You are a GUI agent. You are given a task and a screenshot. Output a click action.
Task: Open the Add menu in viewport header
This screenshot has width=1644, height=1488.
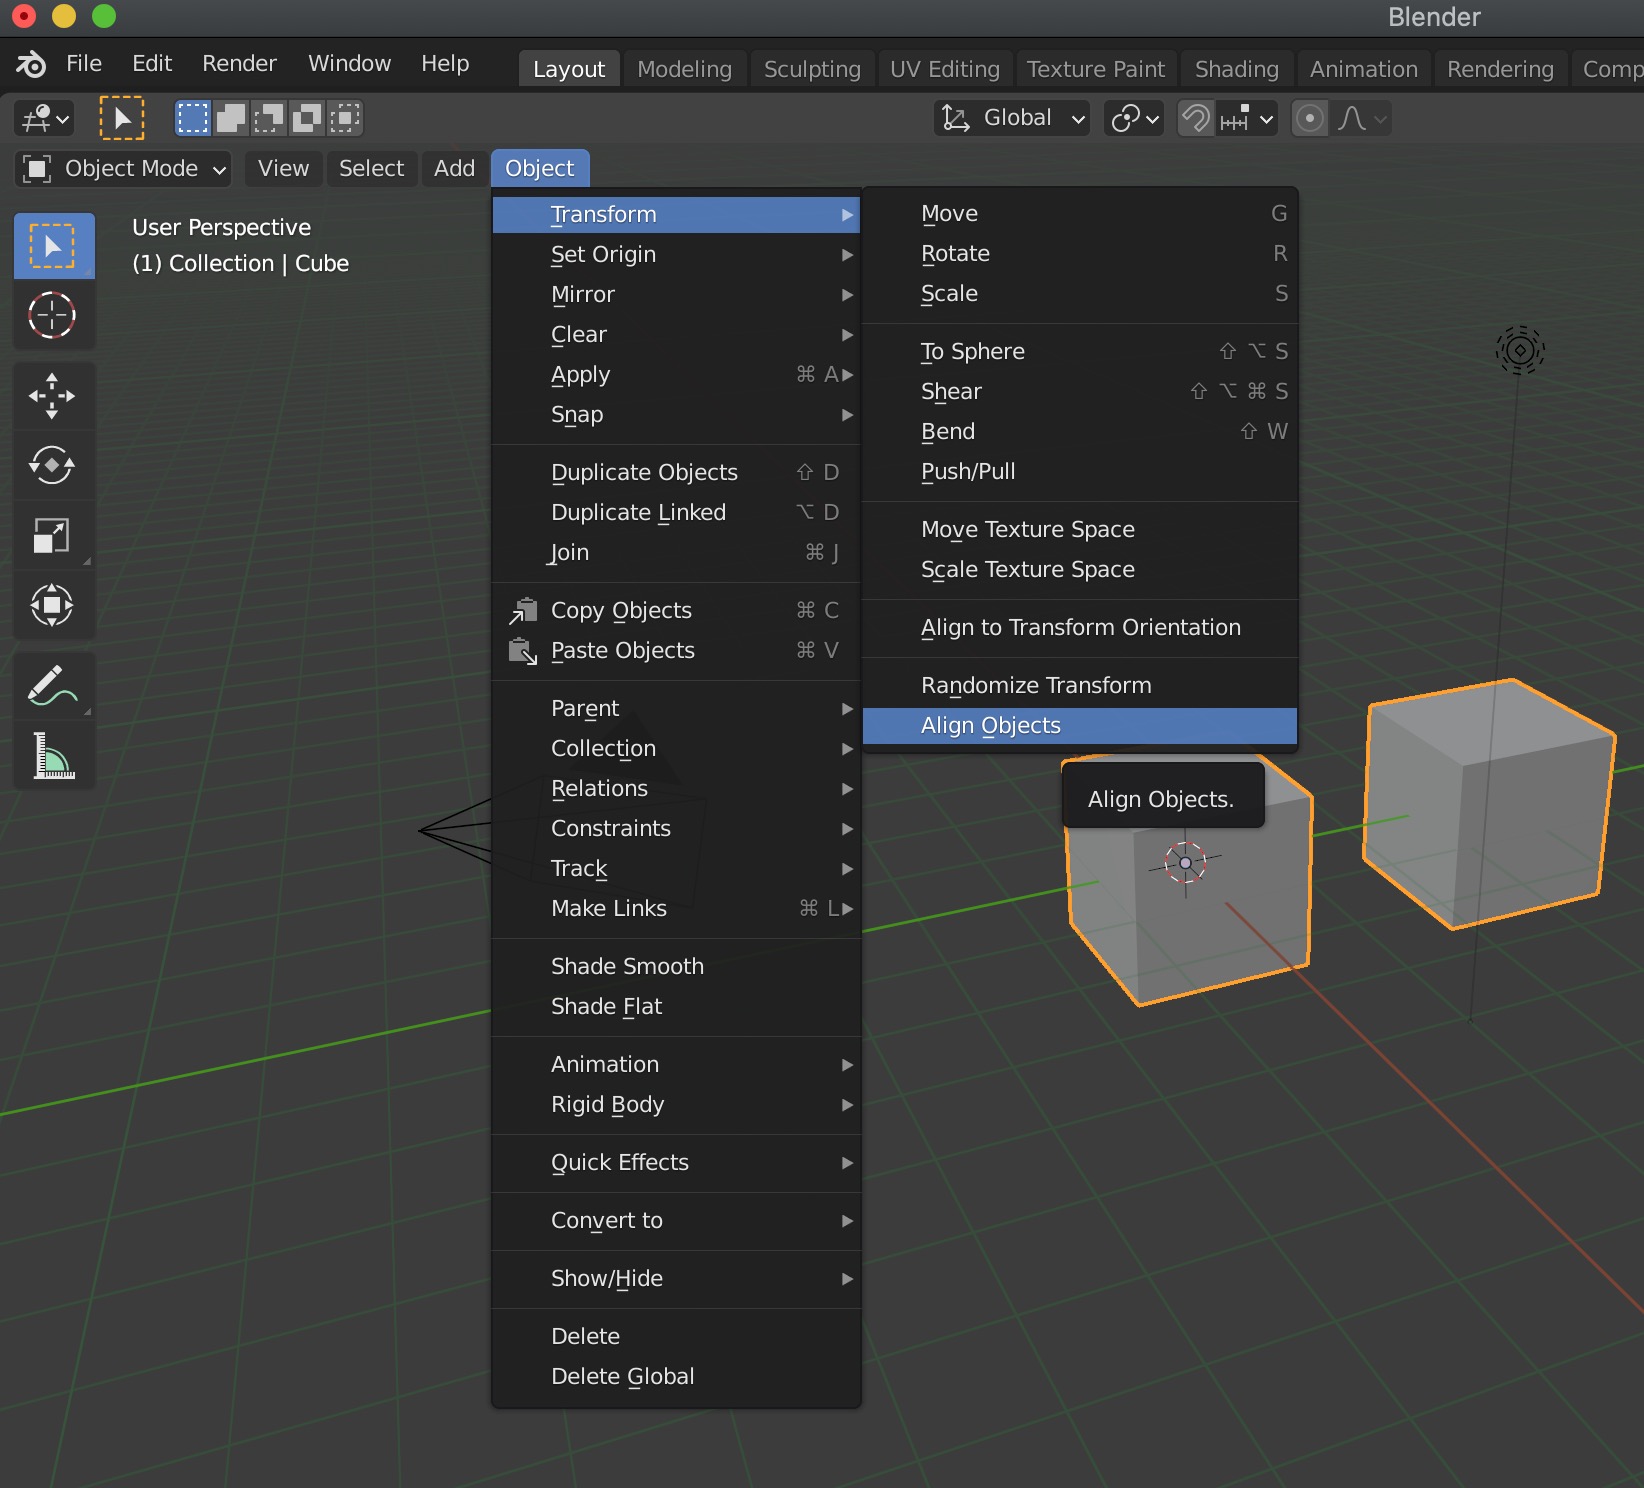[454, 168]
